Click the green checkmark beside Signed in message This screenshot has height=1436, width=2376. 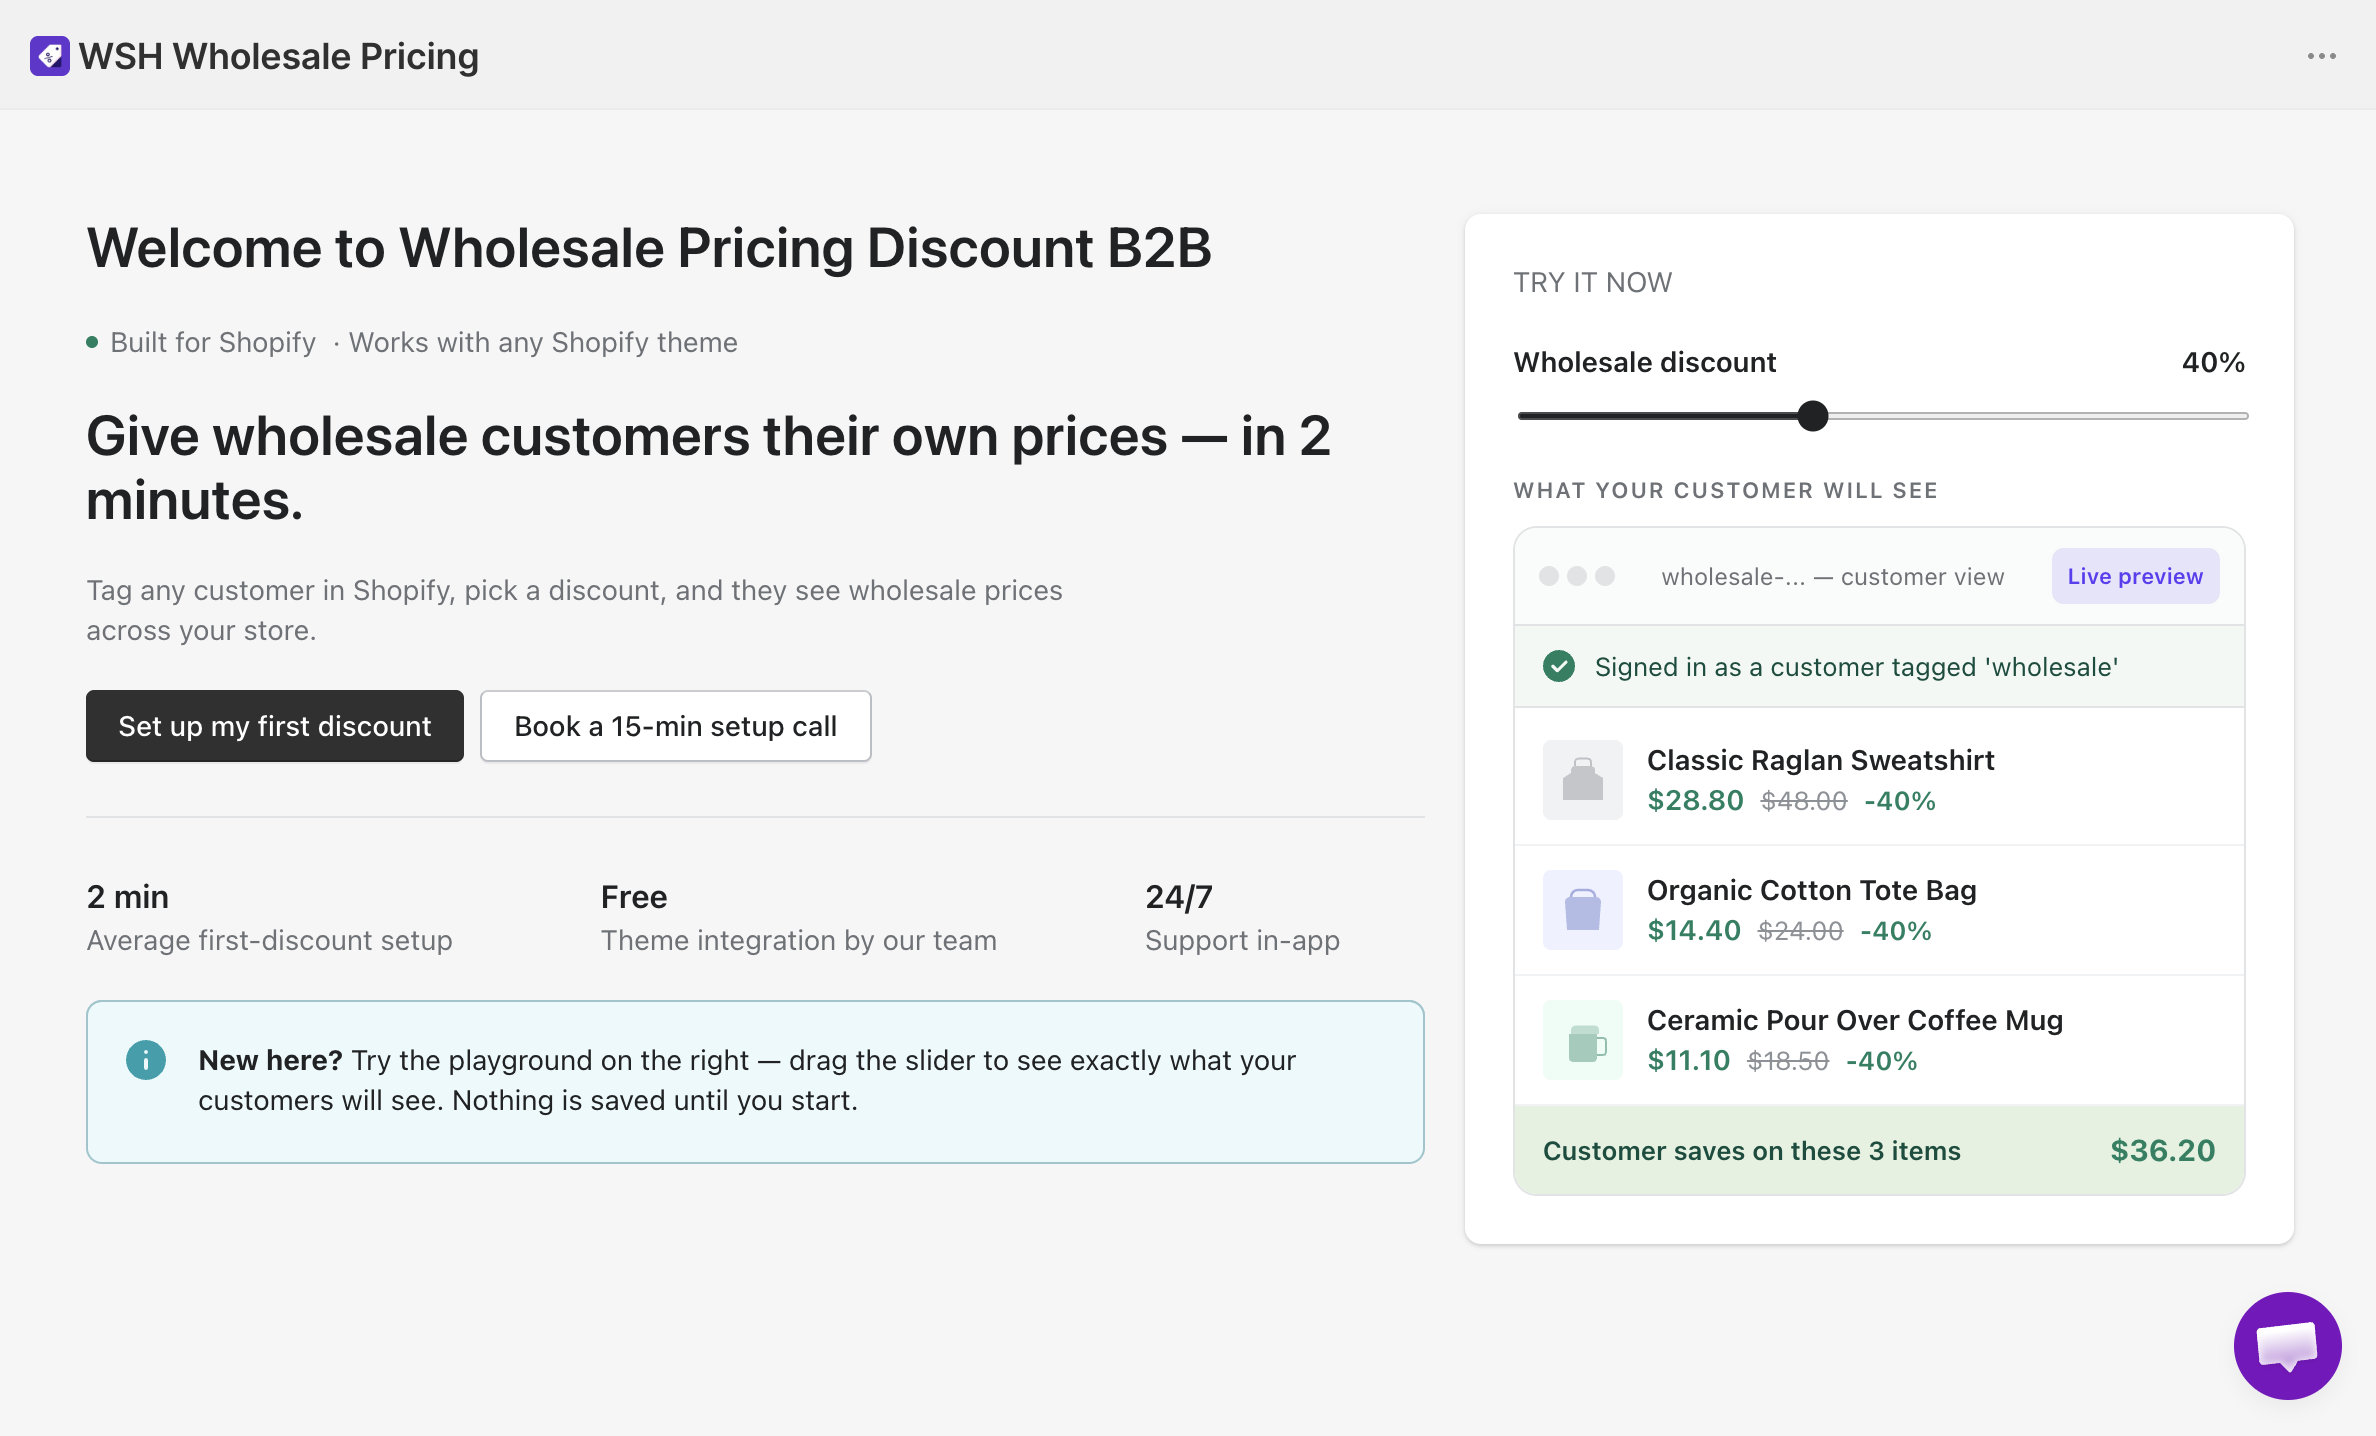pos(1558,666)
